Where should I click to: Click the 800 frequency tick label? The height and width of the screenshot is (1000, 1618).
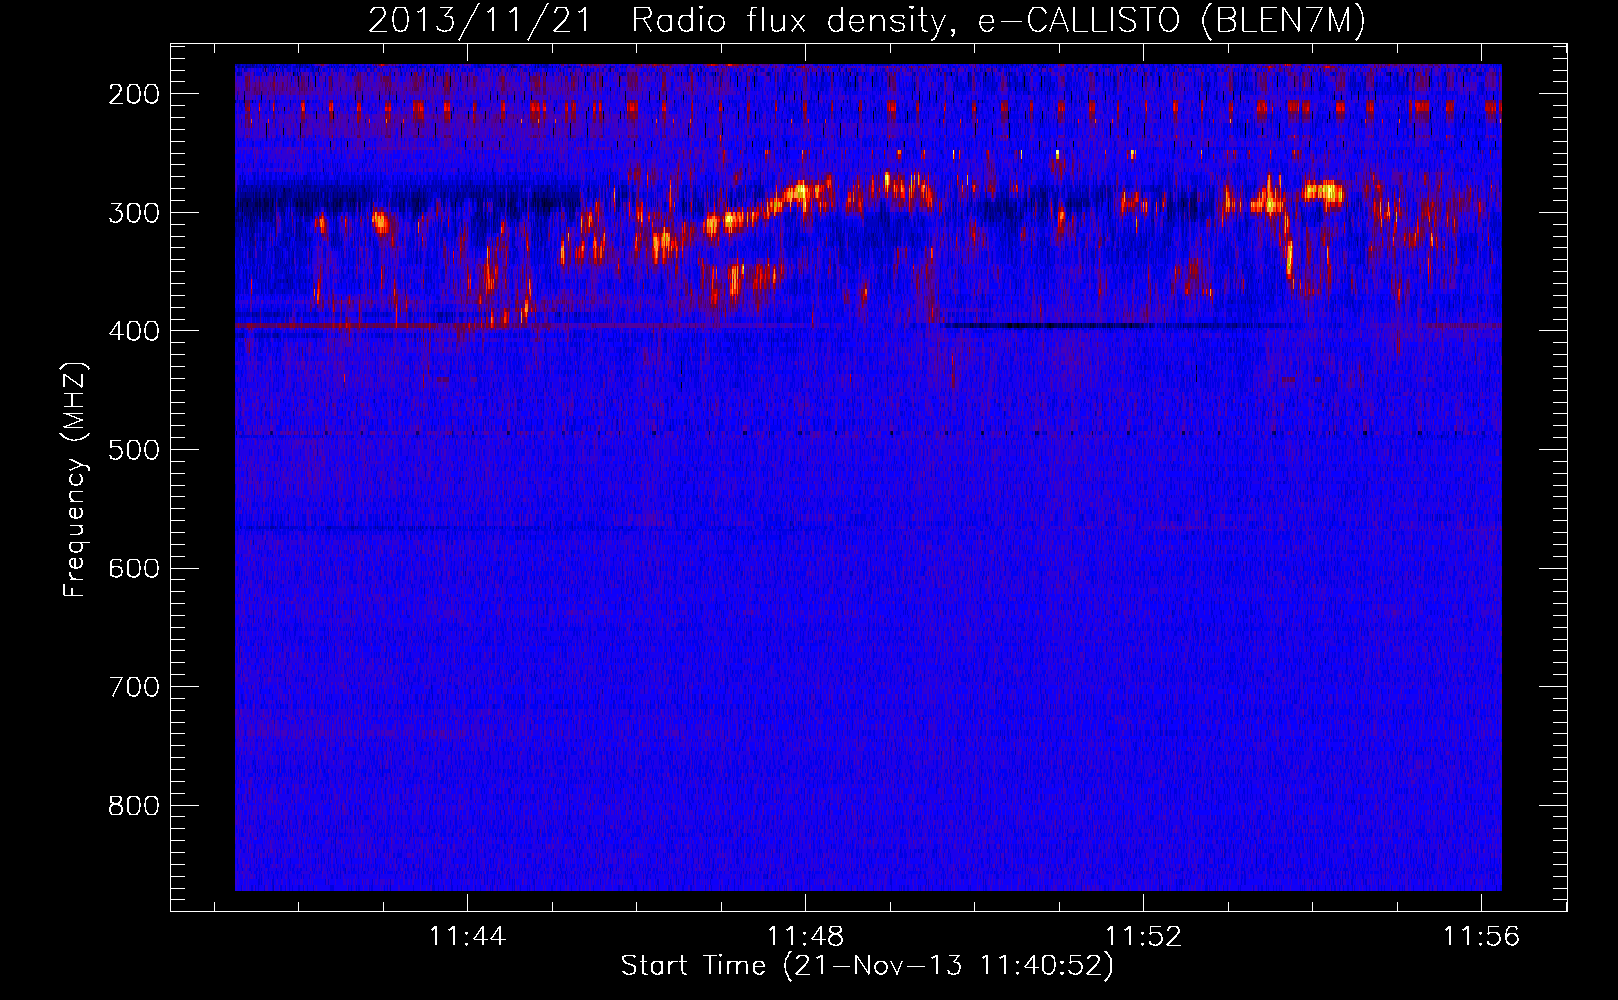click(x=134, y=806)
